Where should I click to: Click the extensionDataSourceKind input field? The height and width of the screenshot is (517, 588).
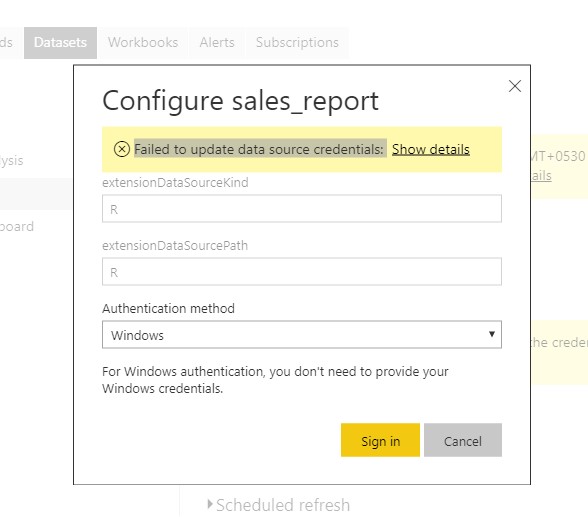point(302,208)
